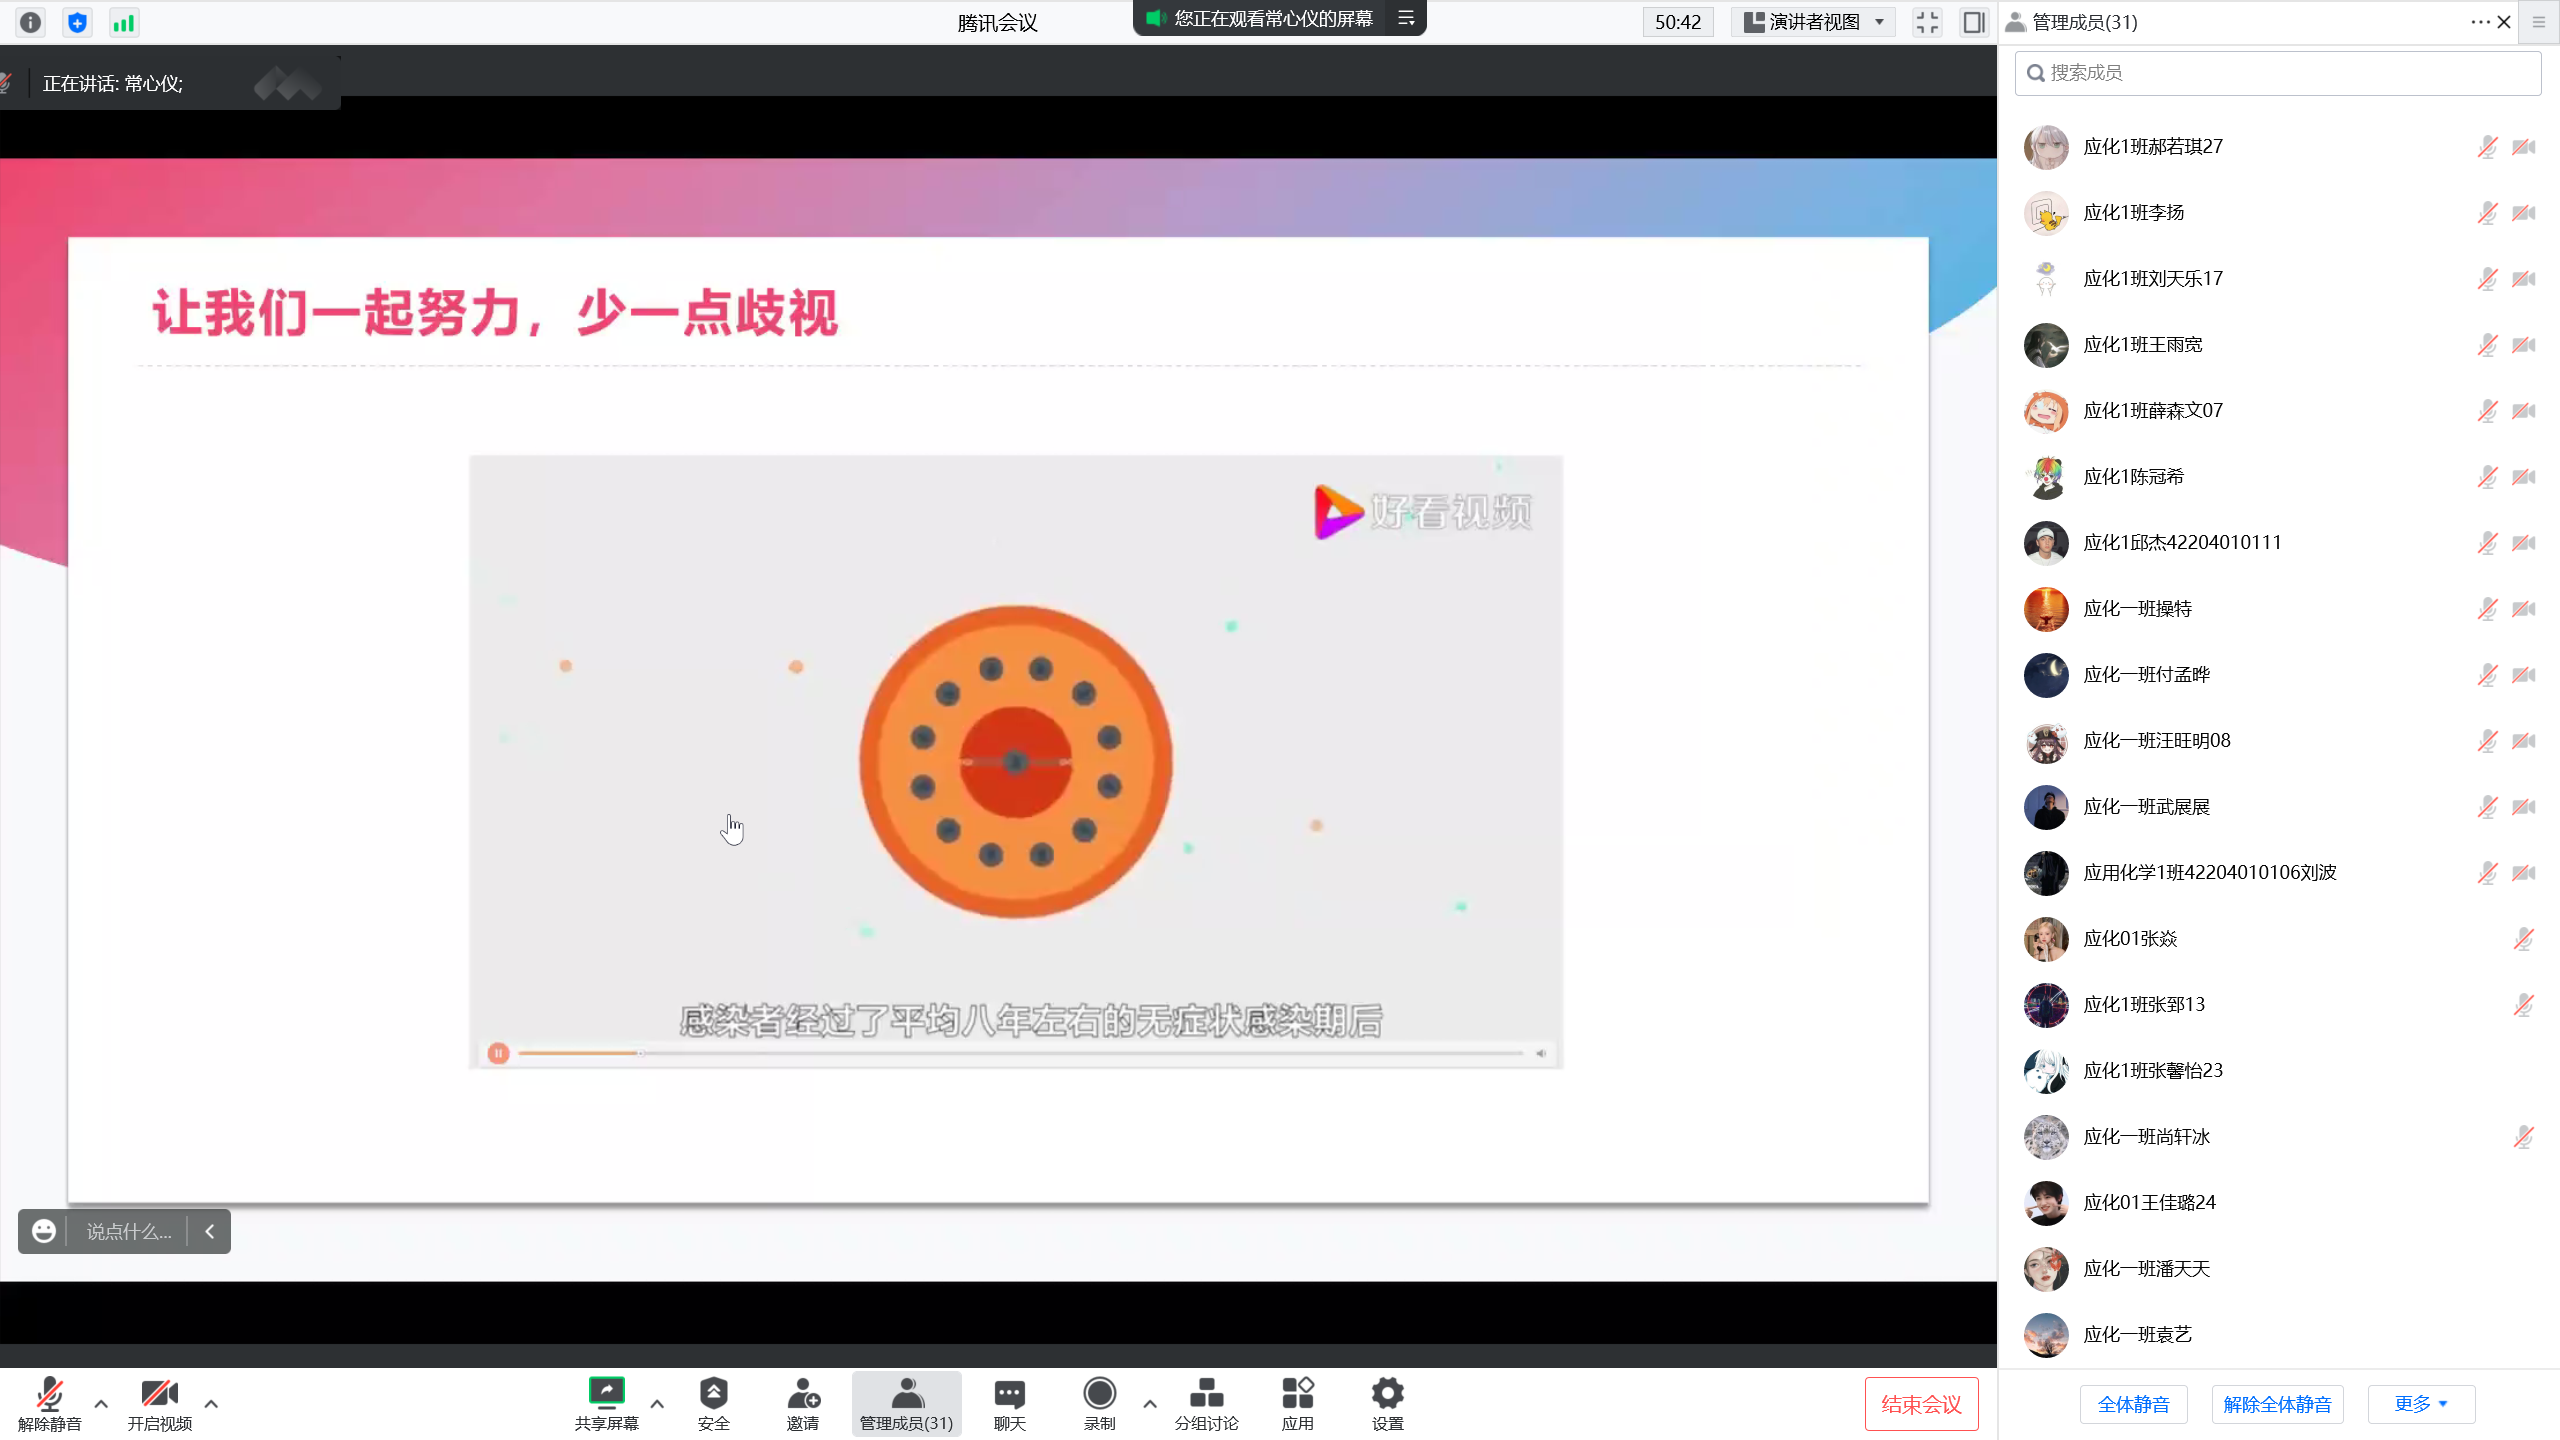Open the 更多 dropdown in members panel

coord(2420,1404)
